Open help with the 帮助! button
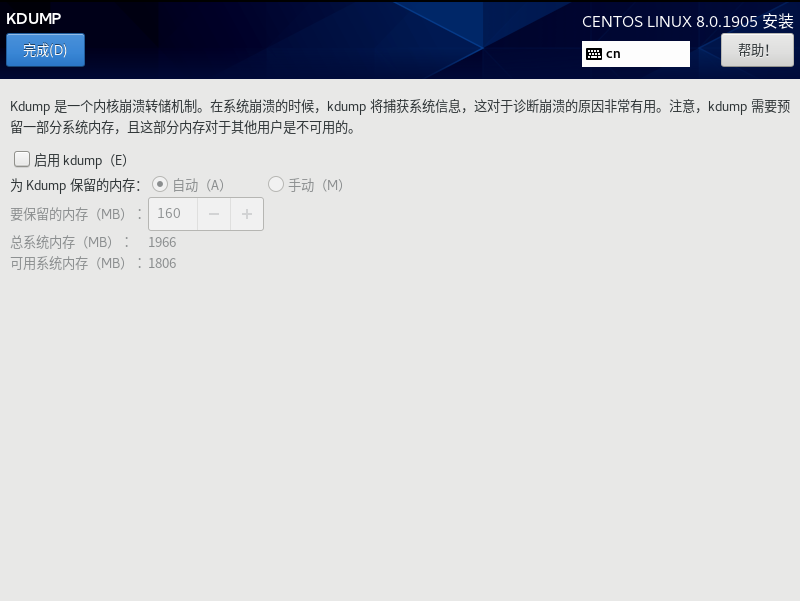 point(757,50)
